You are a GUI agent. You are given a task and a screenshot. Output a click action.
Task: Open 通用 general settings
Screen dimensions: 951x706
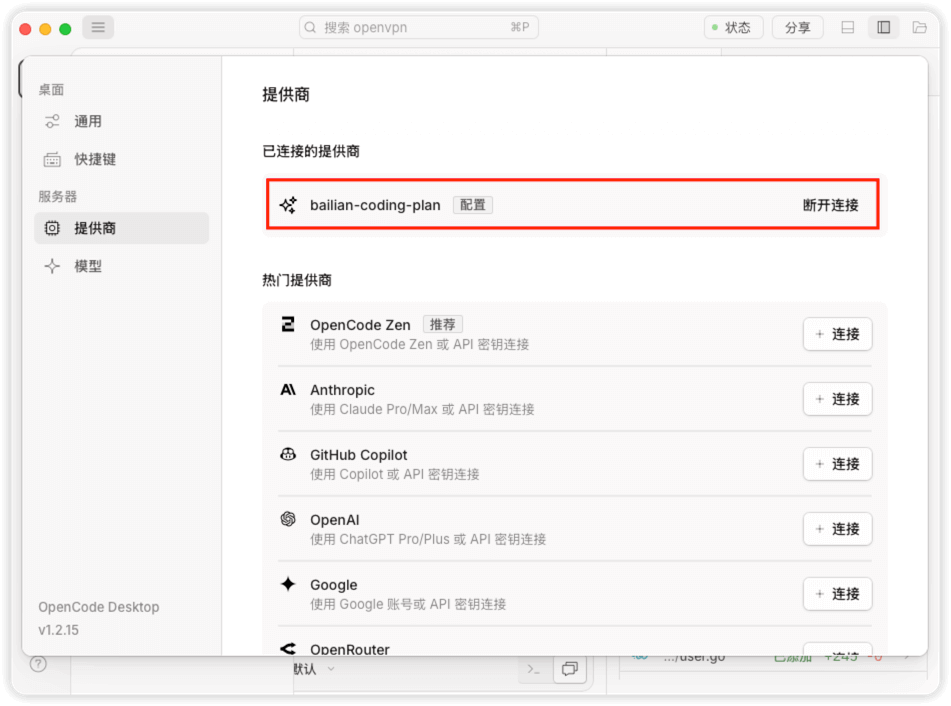[121, 121]
